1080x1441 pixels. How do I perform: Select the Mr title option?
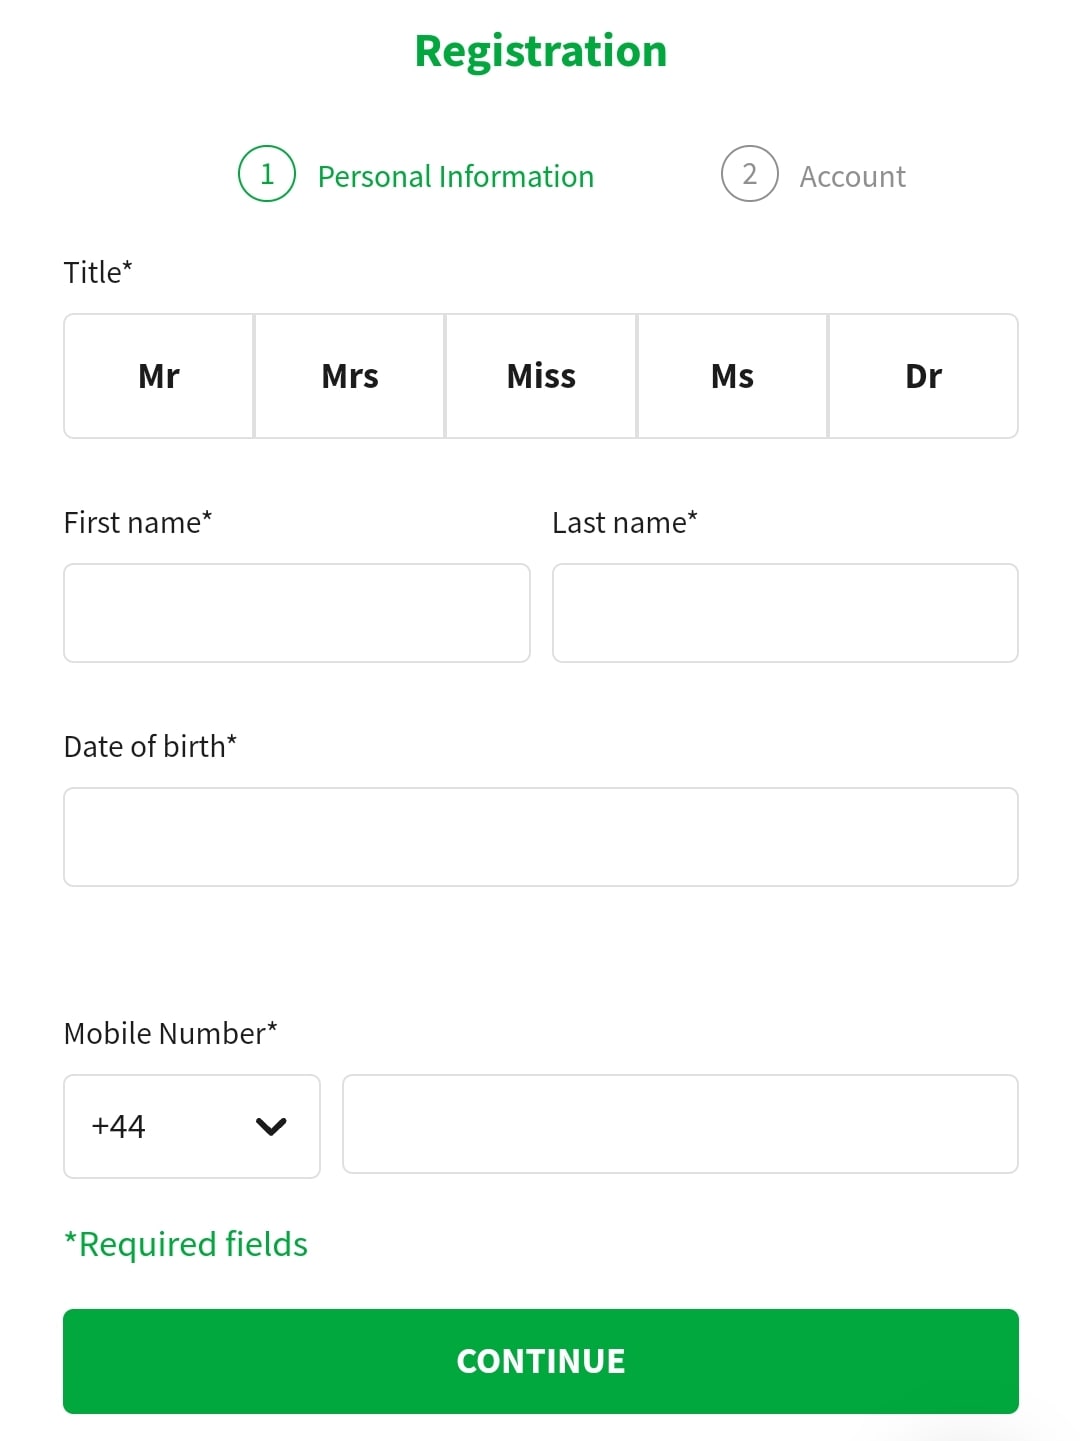tap(158, 376)
